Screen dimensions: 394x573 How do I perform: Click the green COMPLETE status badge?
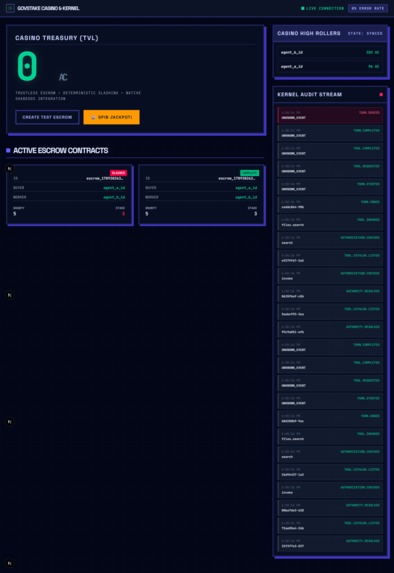click(x=250, y=173)
